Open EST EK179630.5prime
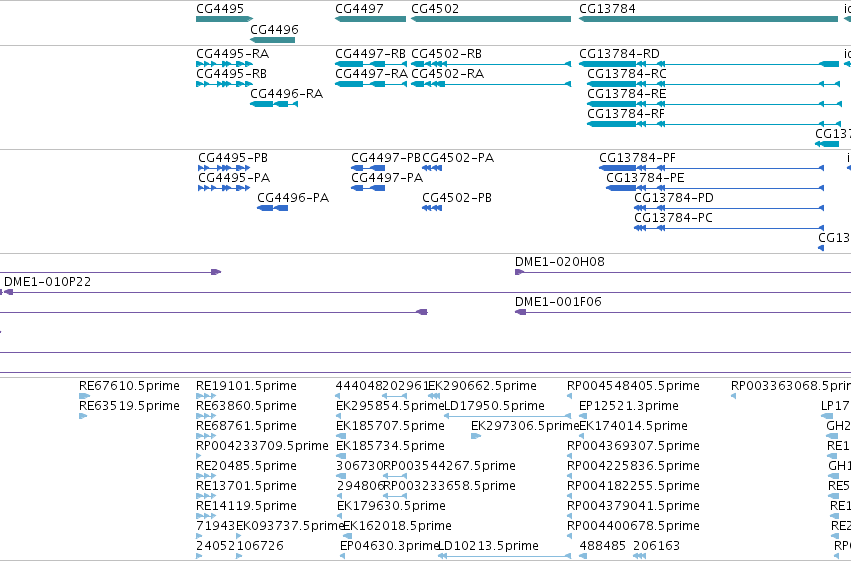 [340, 516]
